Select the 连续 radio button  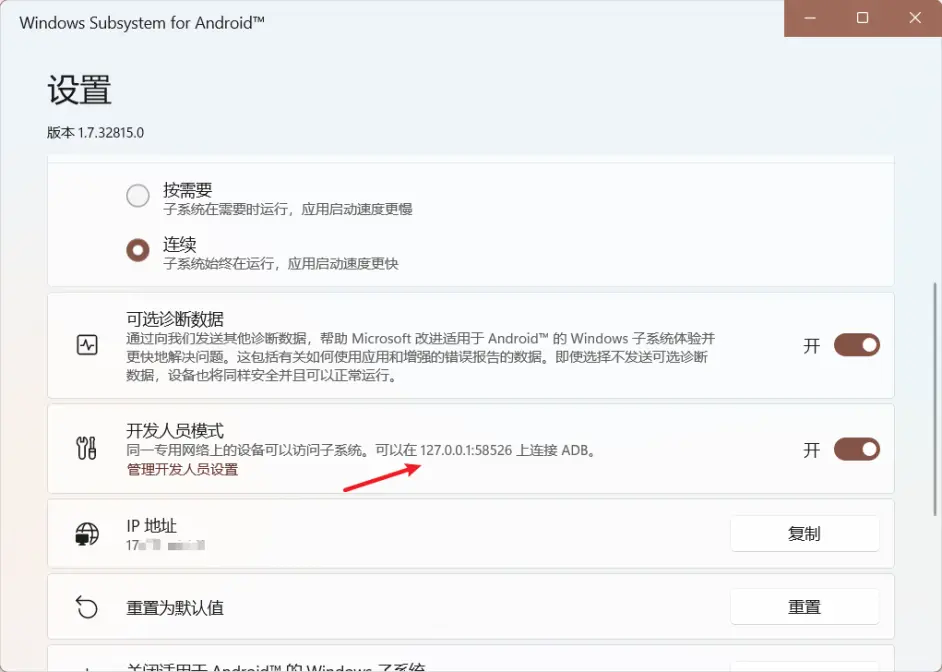pos(138,250)
